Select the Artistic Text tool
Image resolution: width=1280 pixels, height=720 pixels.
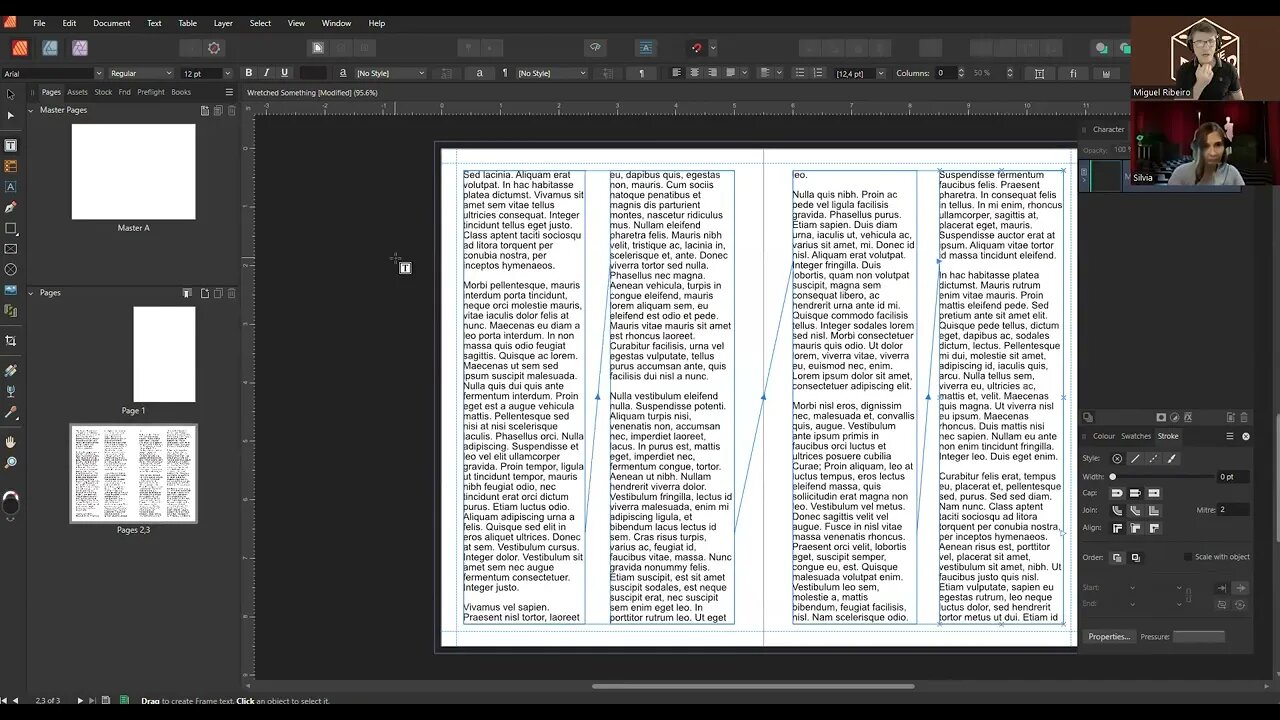[11, 187]
